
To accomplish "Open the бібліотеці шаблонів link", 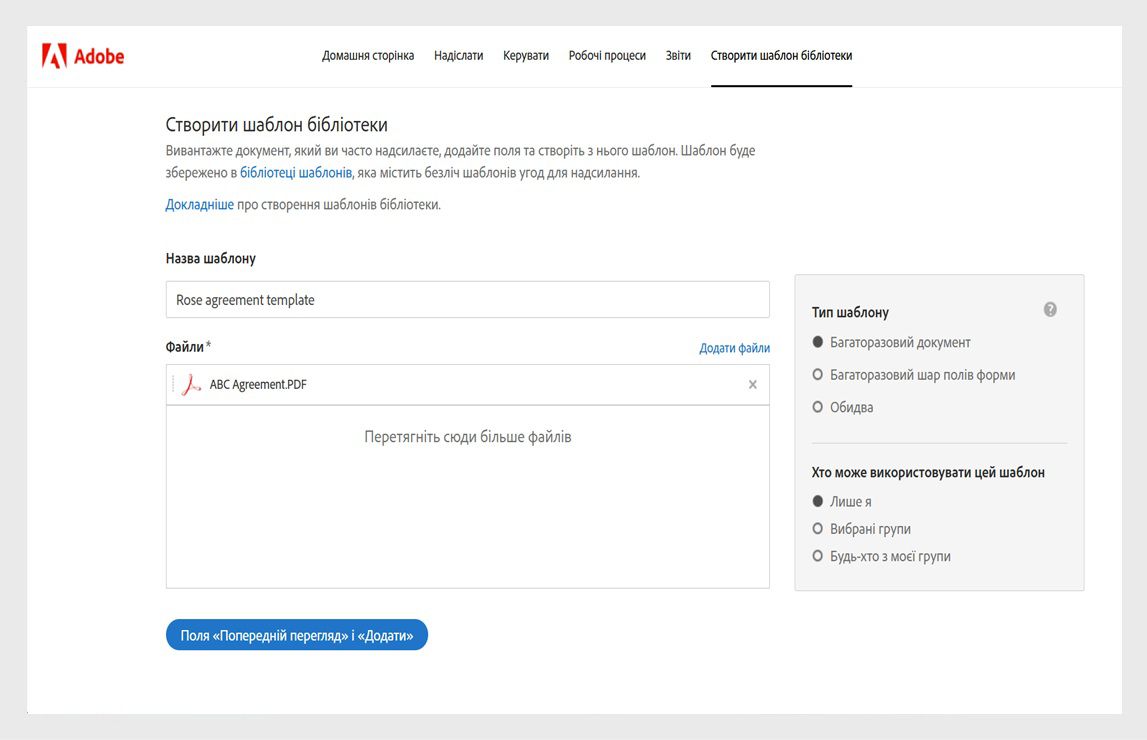I will [x=295, y=172].
